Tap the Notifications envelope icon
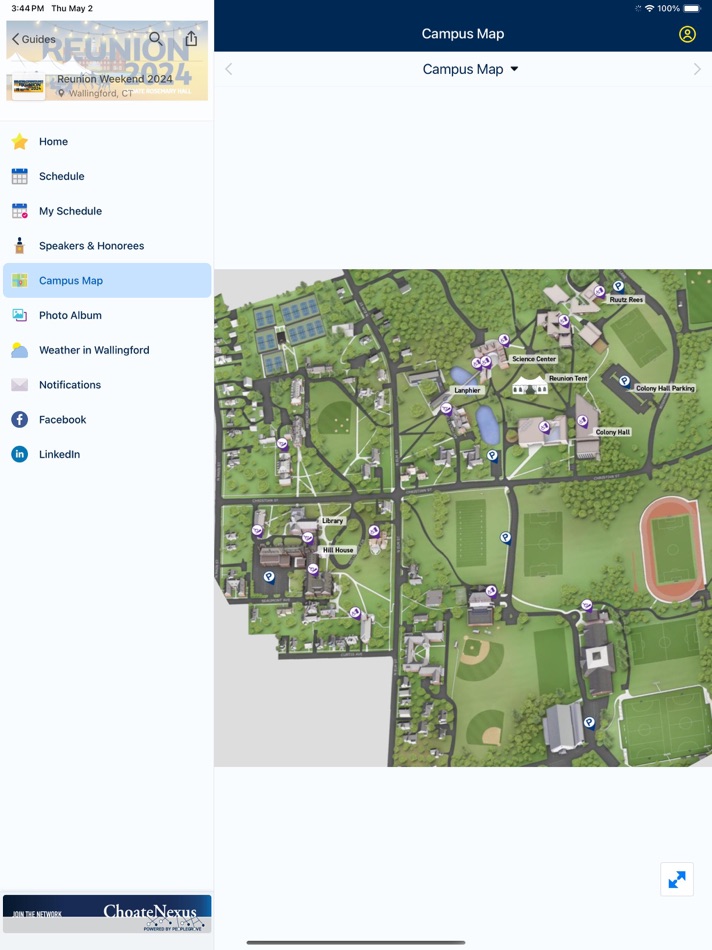This screenshot has width=712, height=950. [x=19, y=385]
